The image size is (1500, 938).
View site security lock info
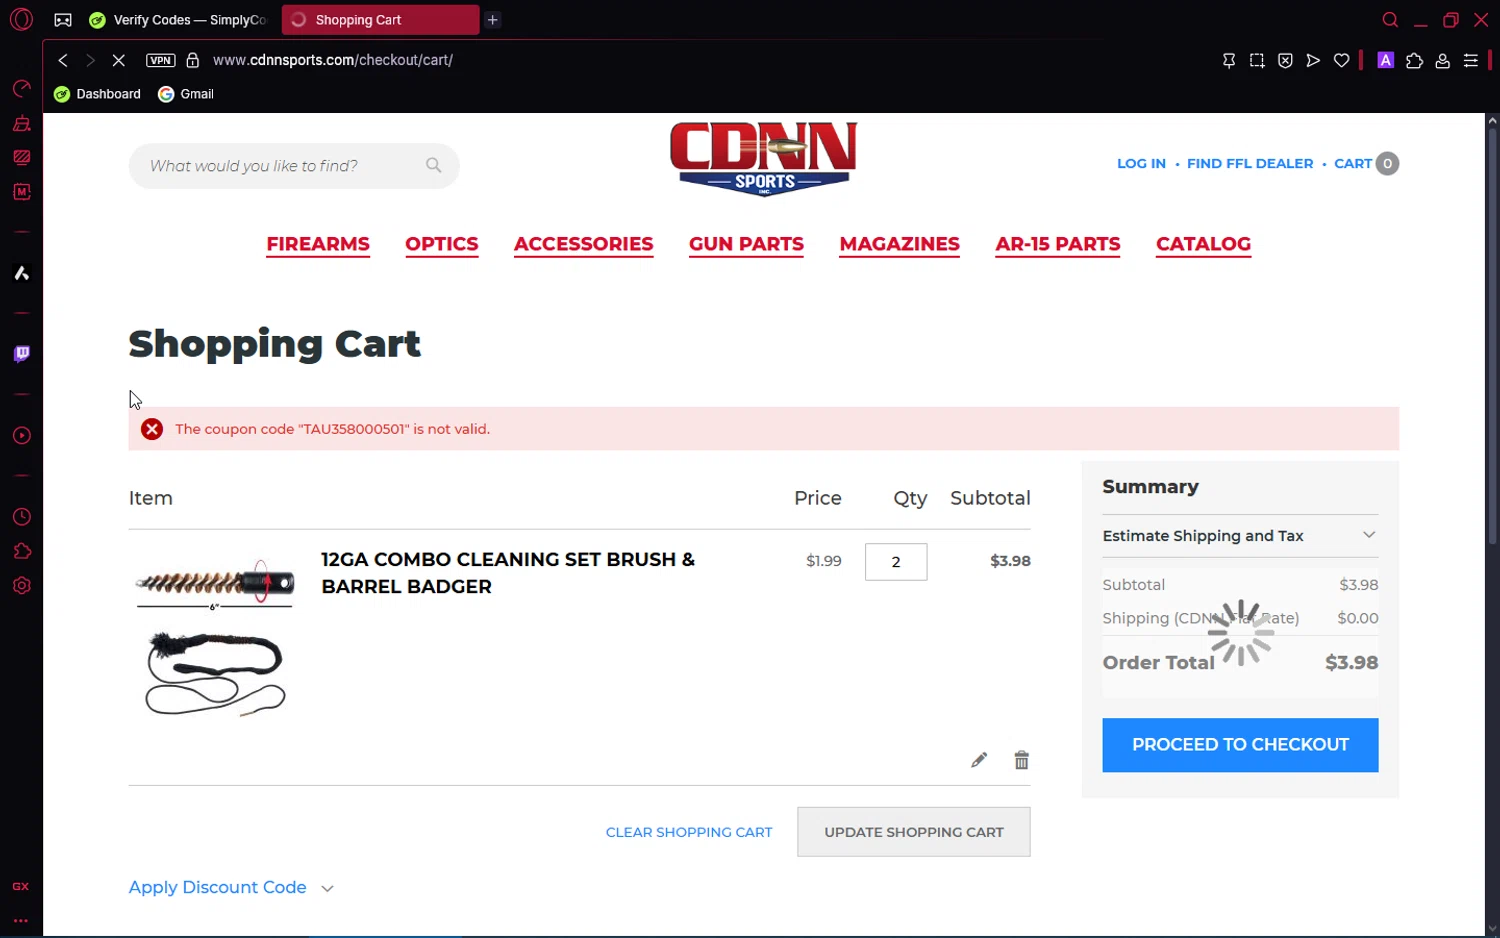(x=193, y=60)
